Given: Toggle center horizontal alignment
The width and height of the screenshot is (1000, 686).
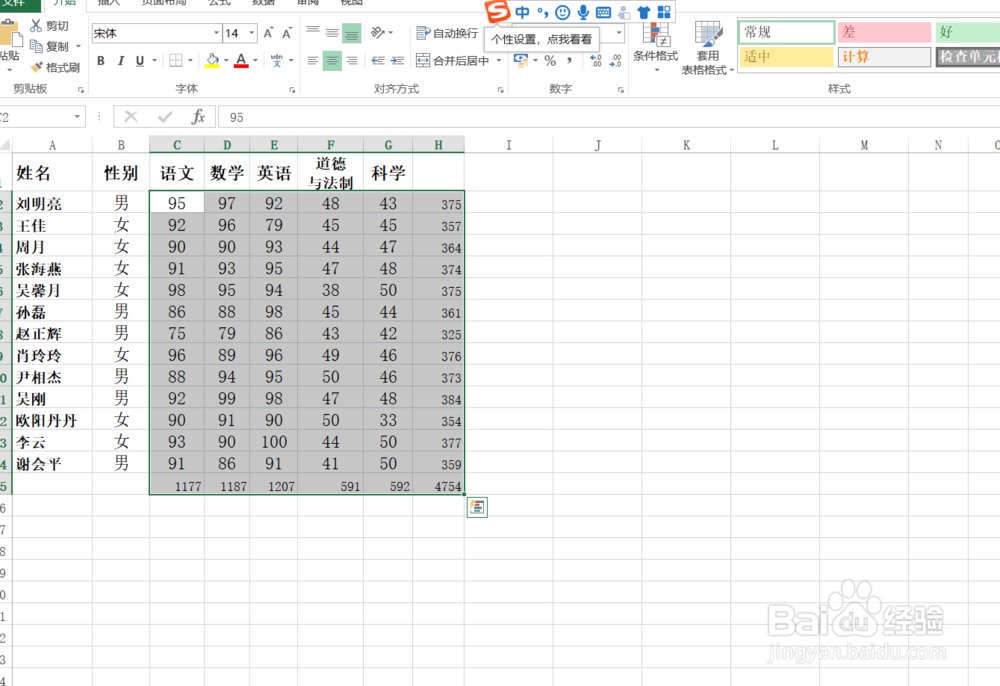Looking at the screenshot, I should click(x=332, y=61).
